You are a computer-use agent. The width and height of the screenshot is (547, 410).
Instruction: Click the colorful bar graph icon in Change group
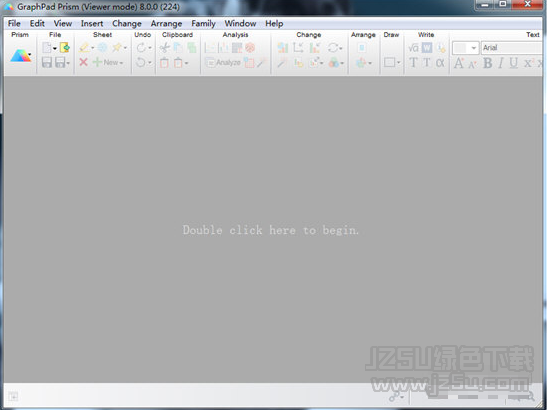[x=283, y=47]
